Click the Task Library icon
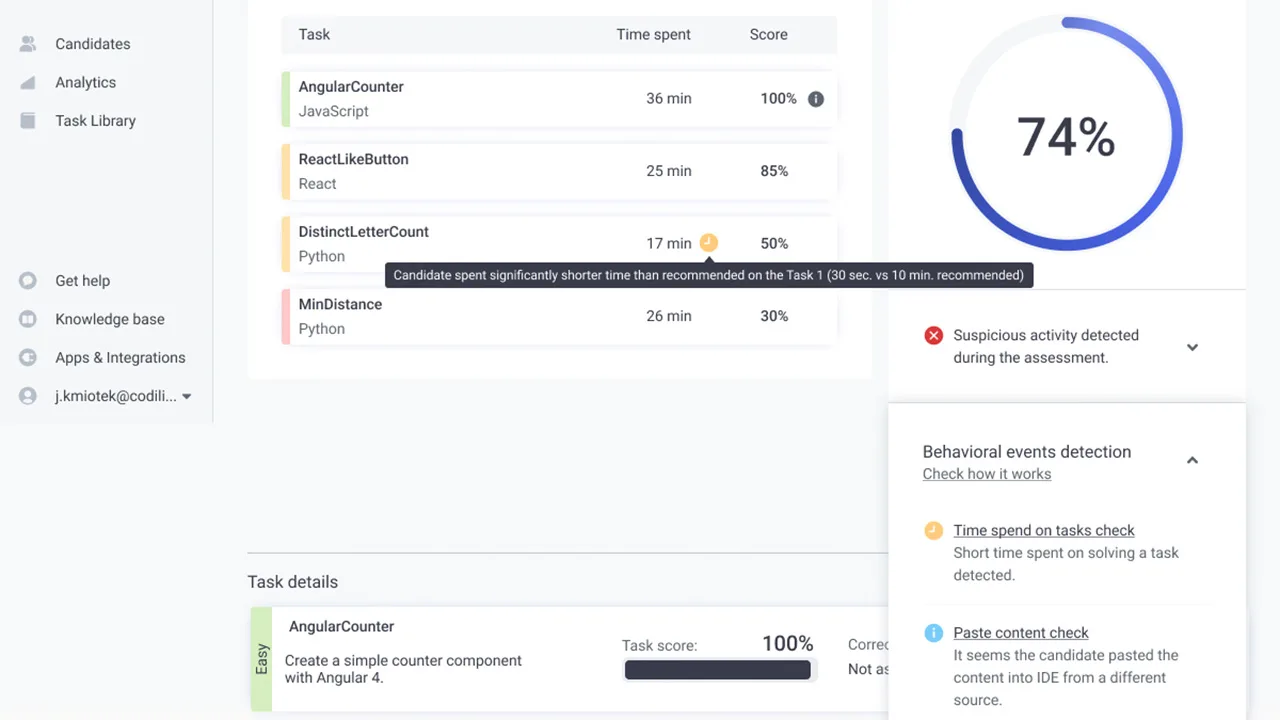Screen dimensions: 1280x720 pyautogui.click(x=28, y=121)
